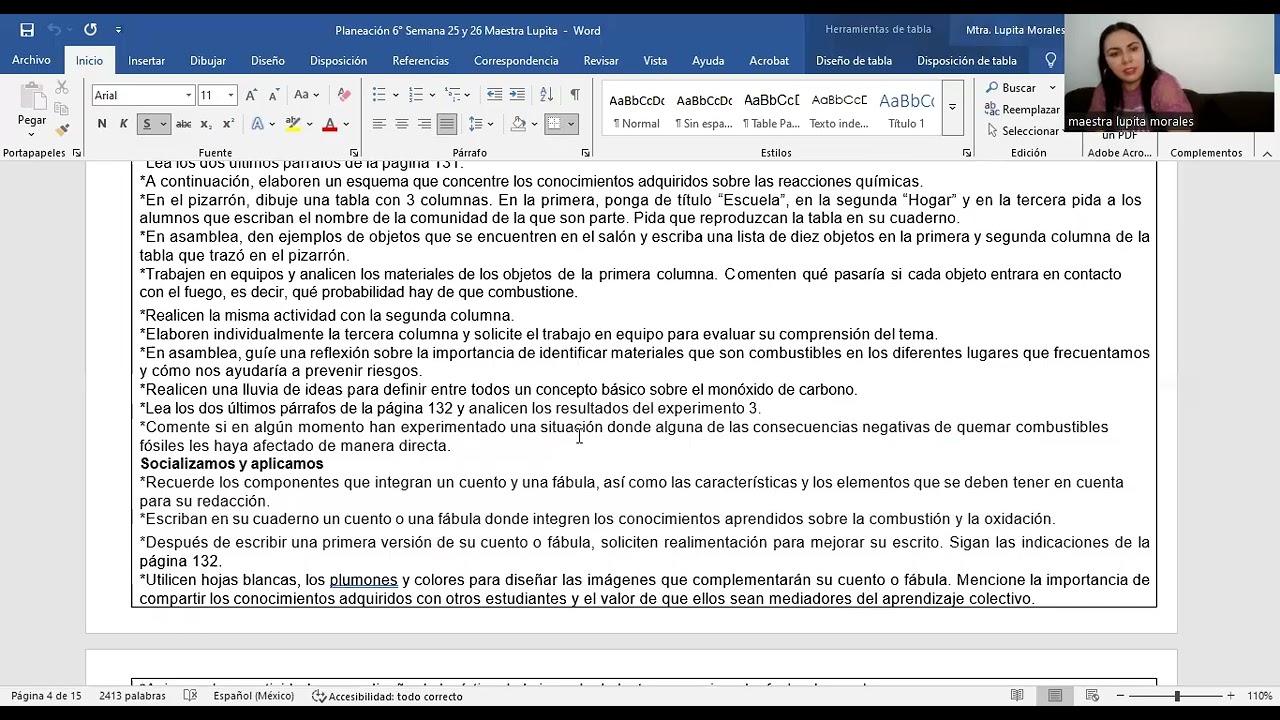Open Fuente dialog launcher
Viewport: 1280px width, 720px height.
pos(353,153)
